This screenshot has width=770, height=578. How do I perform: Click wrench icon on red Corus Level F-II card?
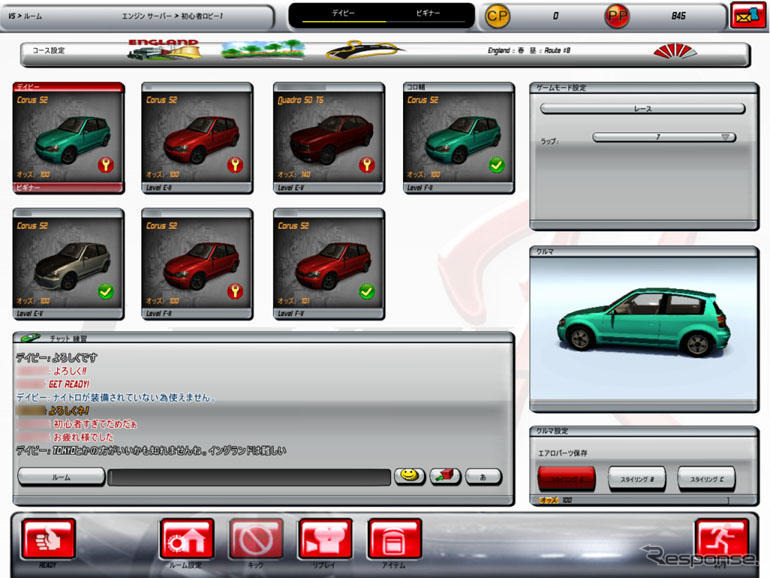235,291
